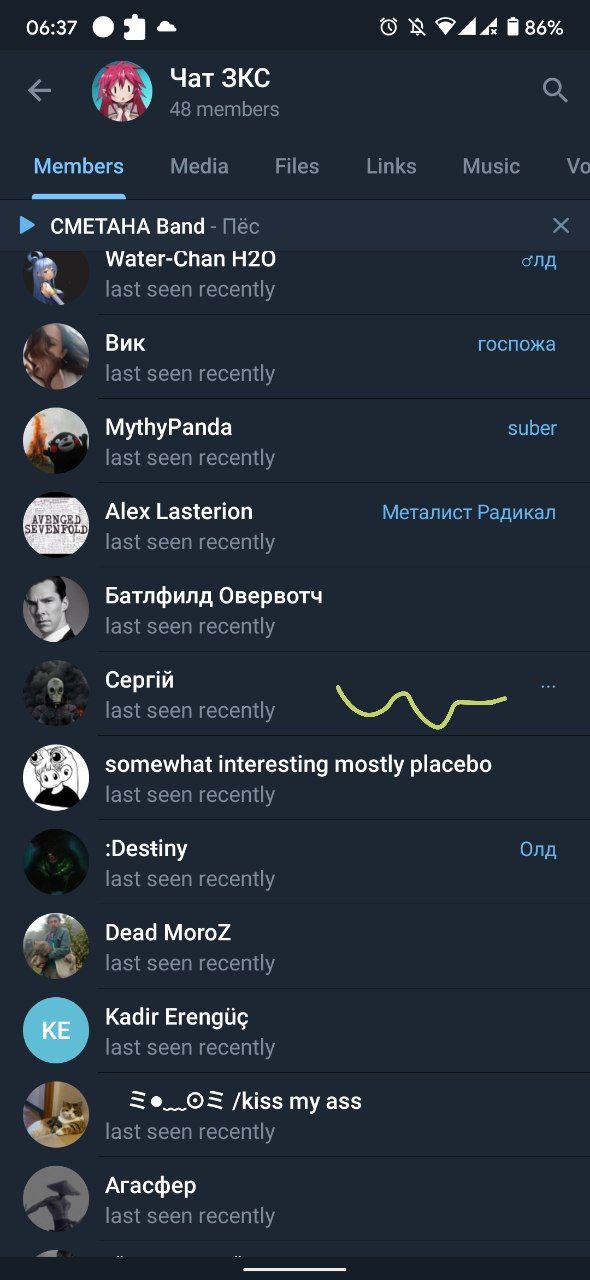Open the Агасфер member entry
Viewport: 590px width, 1280px height.
click(295, 1199)
